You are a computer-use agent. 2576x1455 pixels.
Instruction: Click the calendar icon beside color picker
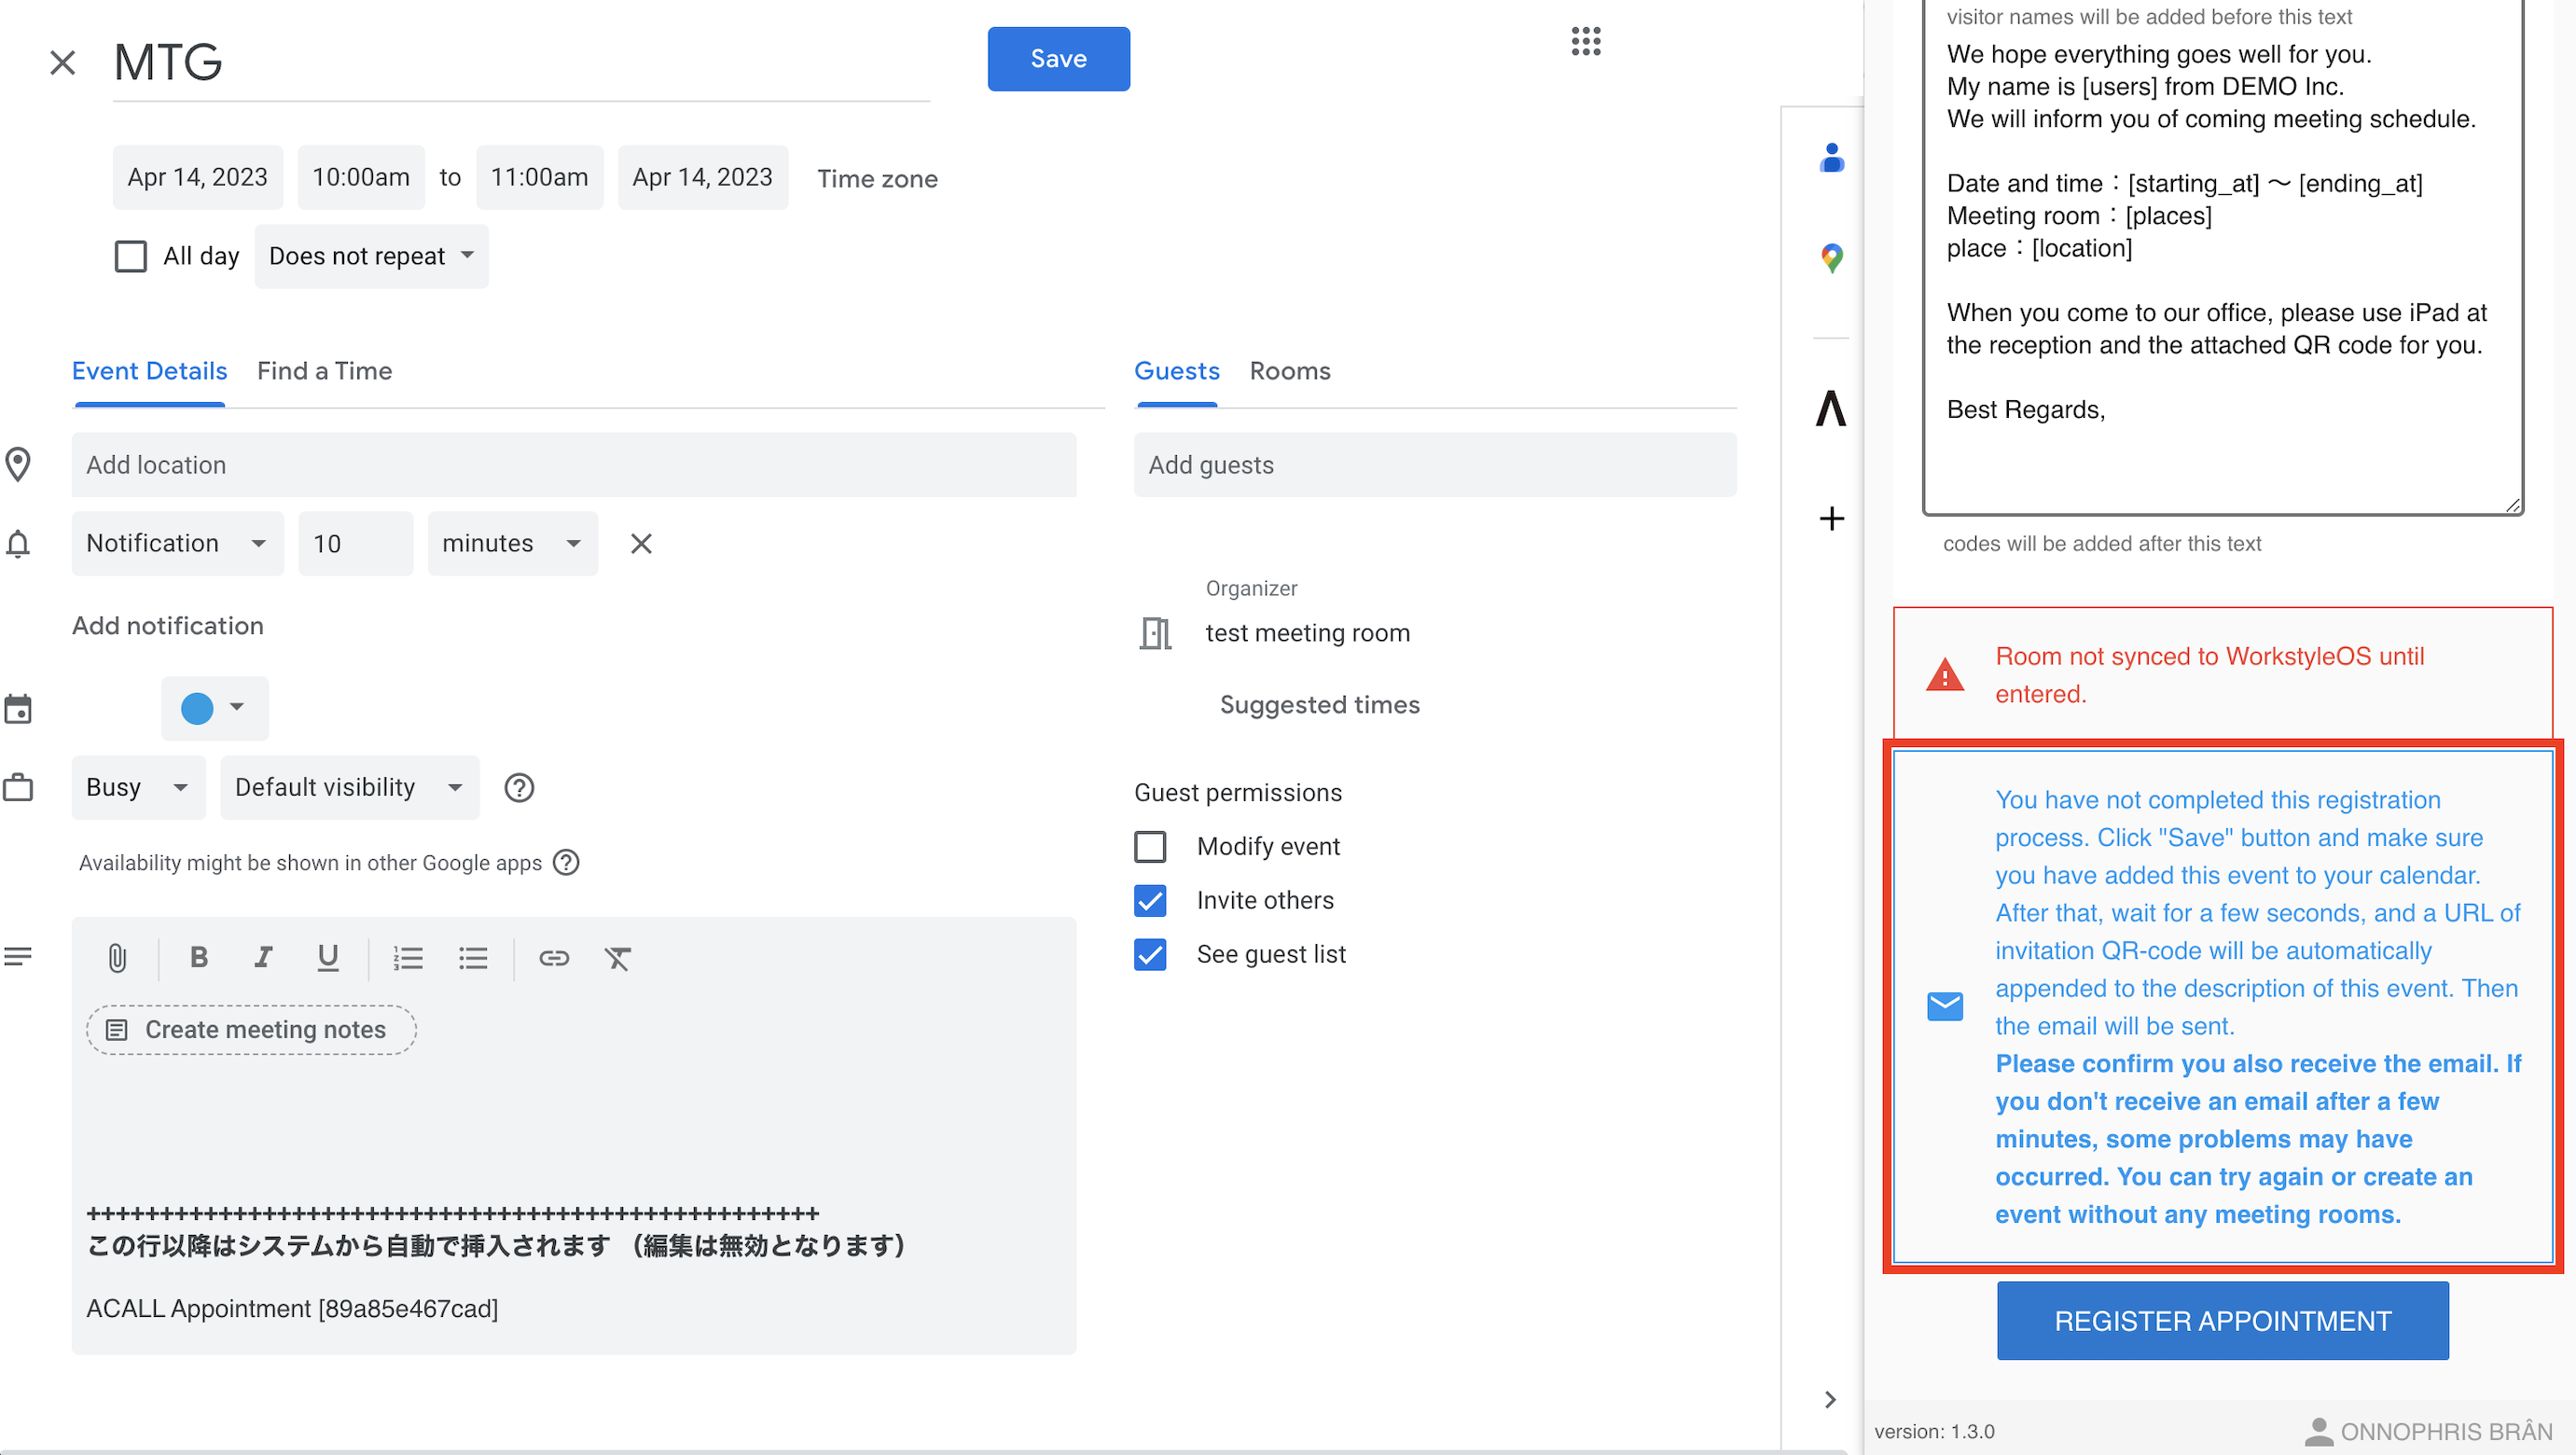(17, 709)
